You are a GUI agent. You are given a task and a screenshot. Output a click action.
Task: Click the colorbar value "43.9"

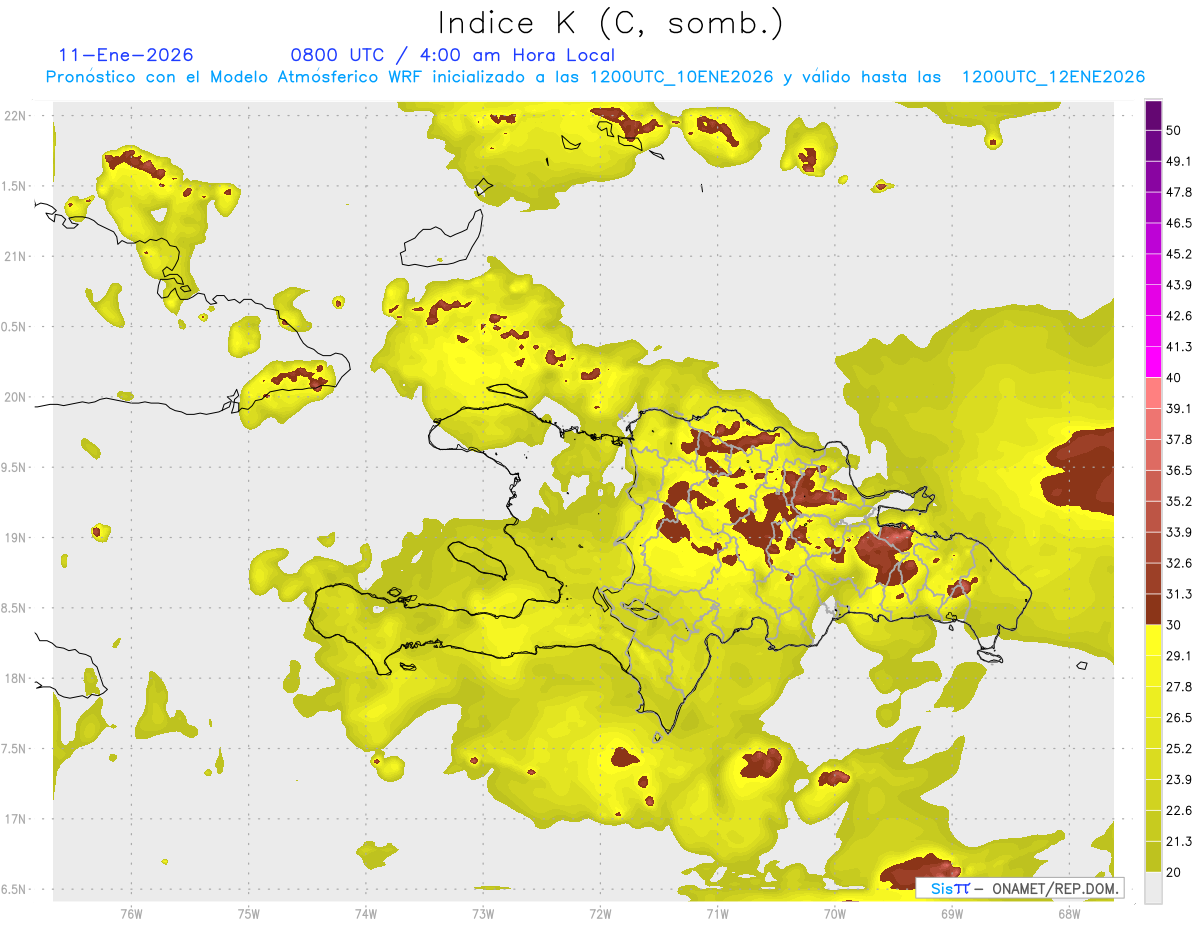(x=1180, y=285)
